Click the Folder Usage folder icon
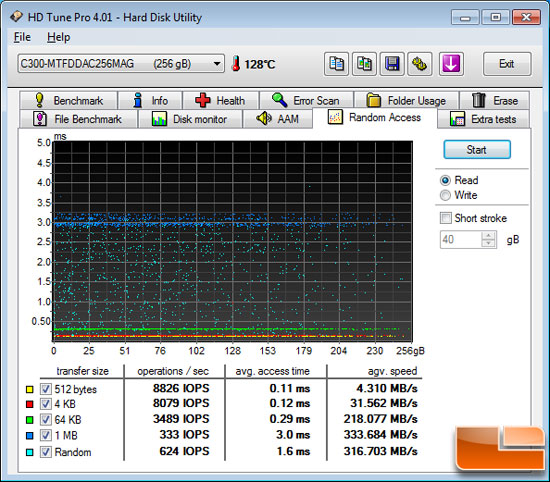Screen dimensions: 550x482 pyautogui.click(x=374, y=100)
